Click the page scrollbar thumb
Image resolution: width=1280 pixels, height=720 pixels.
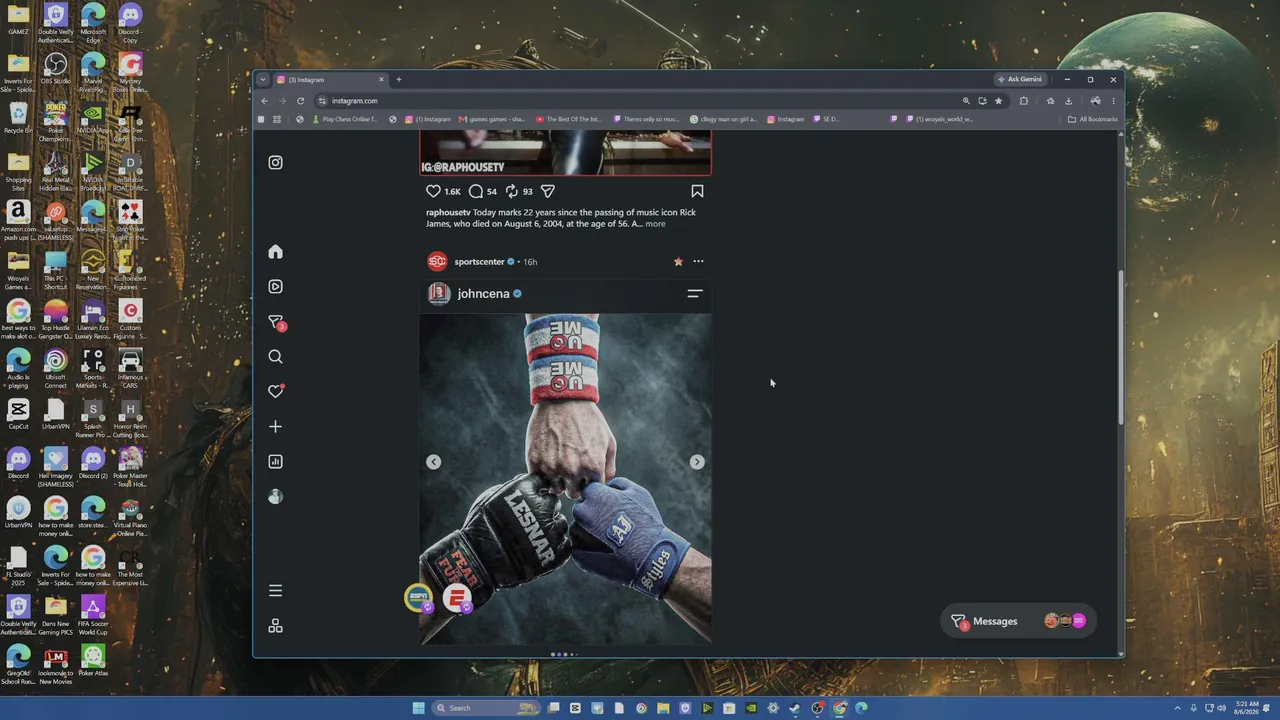(1120, 347)
